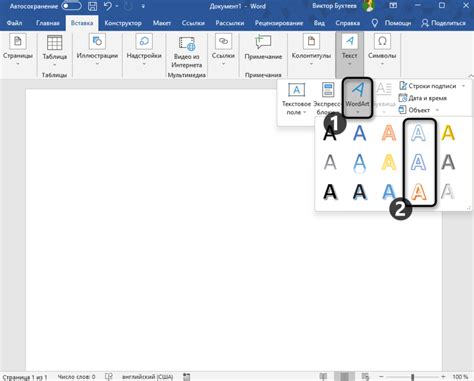
Task: Open the Справка tab
Action: [x=347, y=23]
